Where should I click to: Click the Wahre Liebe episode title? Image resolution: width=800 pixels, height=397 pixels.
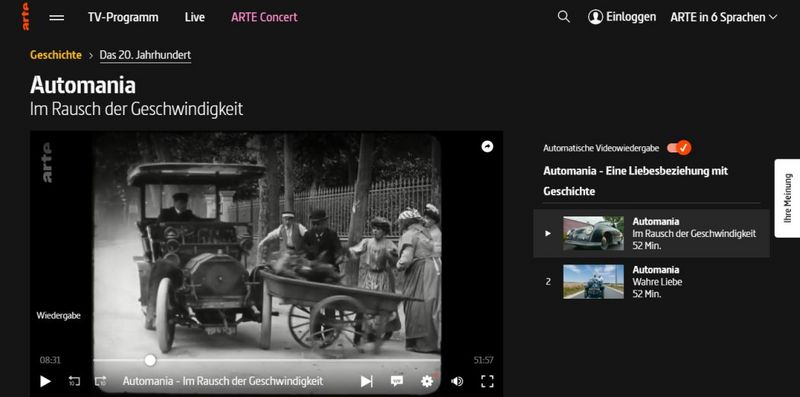coord(657,282)
